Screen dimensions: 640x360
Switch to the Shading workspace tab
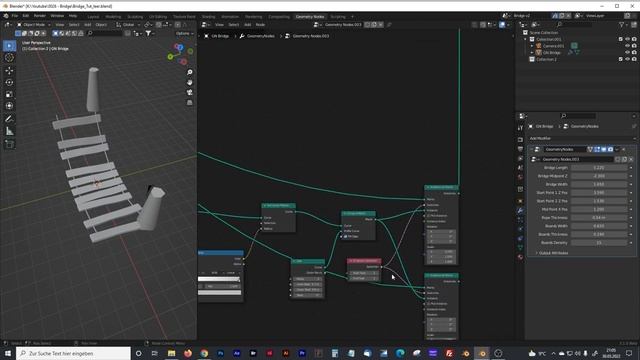click(208, 17)
